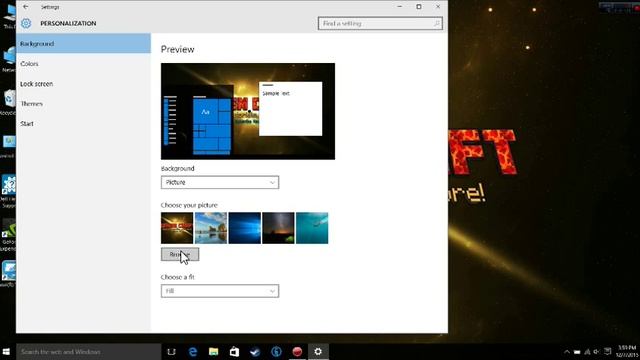Show hidden system tray icons
The width and height of the screenshot is (640, 360).
tap(567, 352)
